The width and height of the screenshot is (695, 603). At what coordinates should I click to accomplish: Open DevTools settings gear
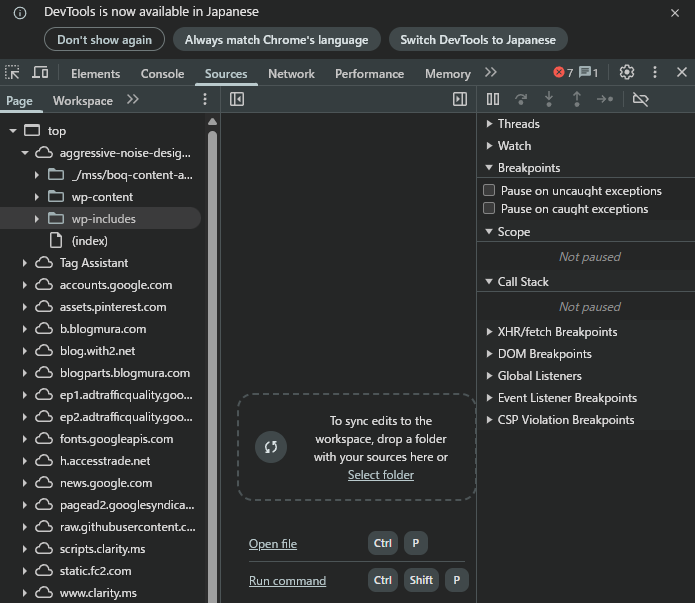tap(627, 73)
